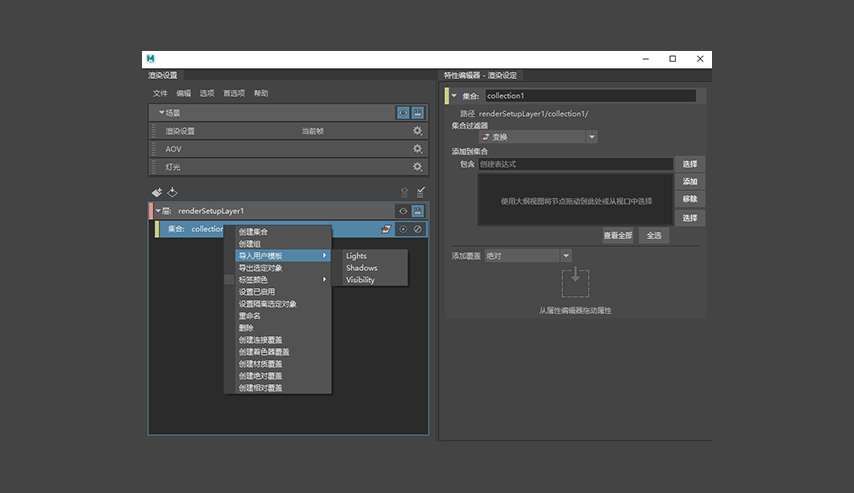Open the gear options for AOV row
This screenshot has height=493, width=854.
pos(417,149)
